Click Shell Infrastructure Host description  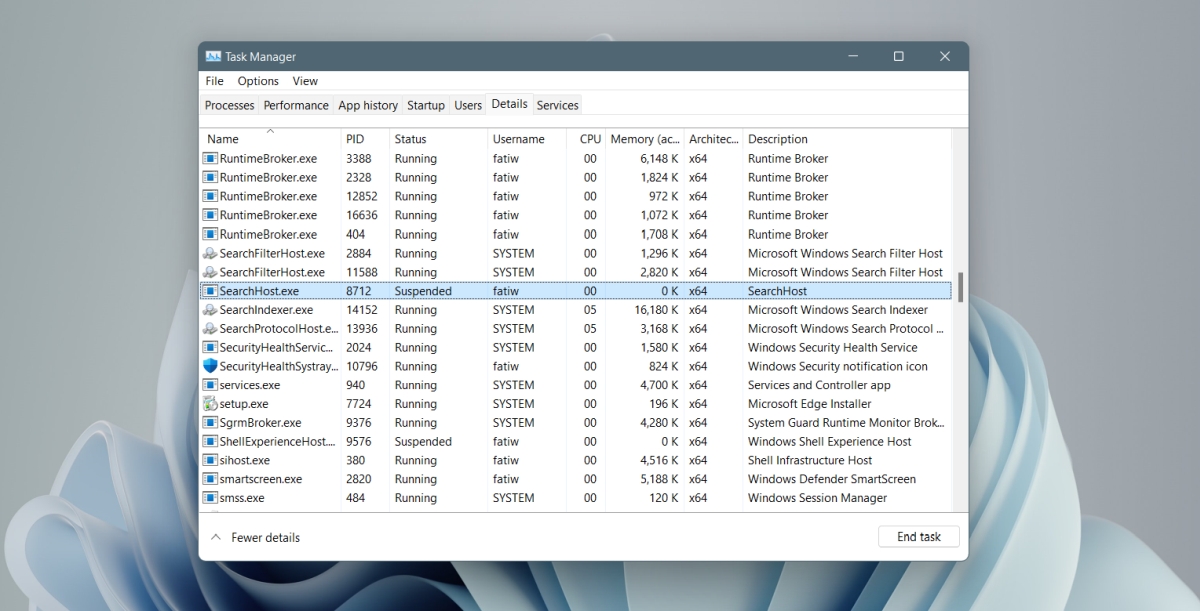(x=810, y=460)
